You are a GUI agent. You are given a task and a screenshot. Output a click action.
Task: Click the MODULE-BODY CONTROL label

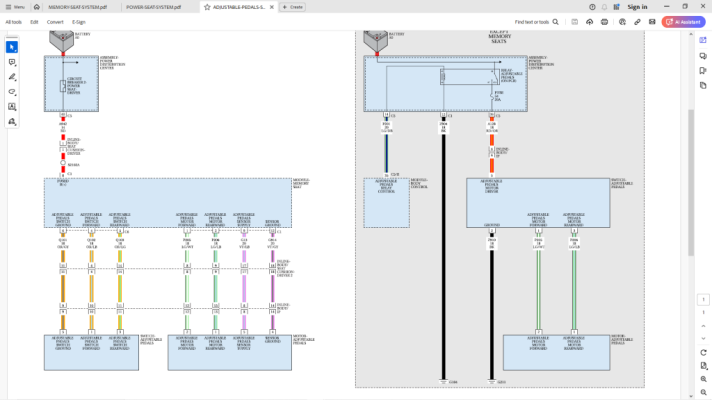419,183
